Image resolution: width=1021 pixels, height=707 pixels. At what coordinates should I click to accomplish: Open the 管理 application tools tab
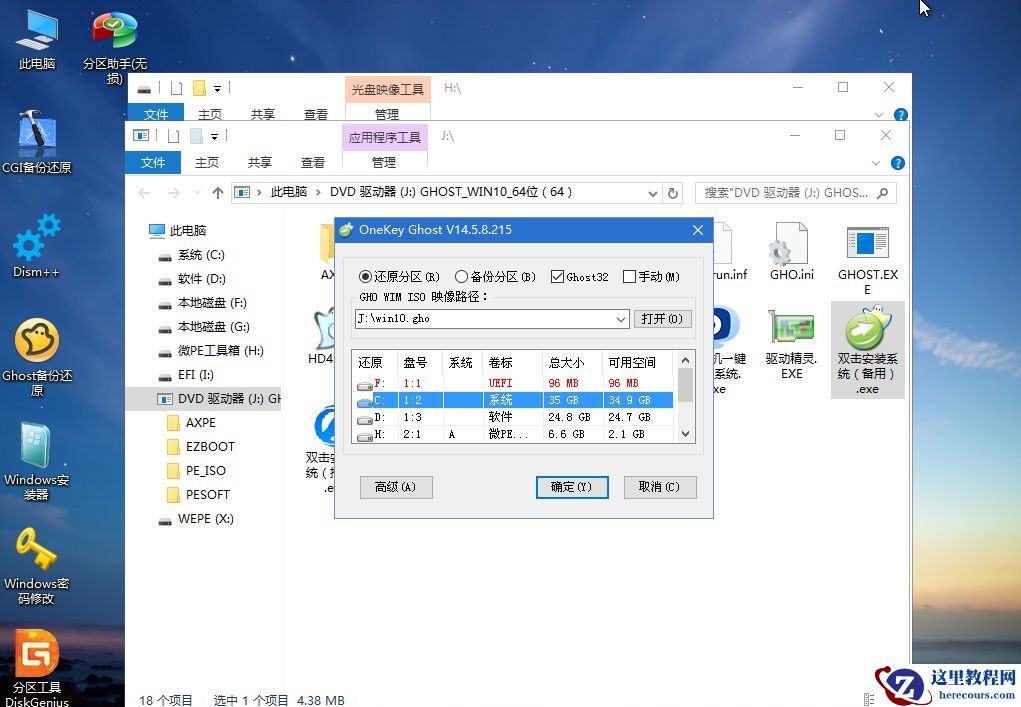click(383, 161)
